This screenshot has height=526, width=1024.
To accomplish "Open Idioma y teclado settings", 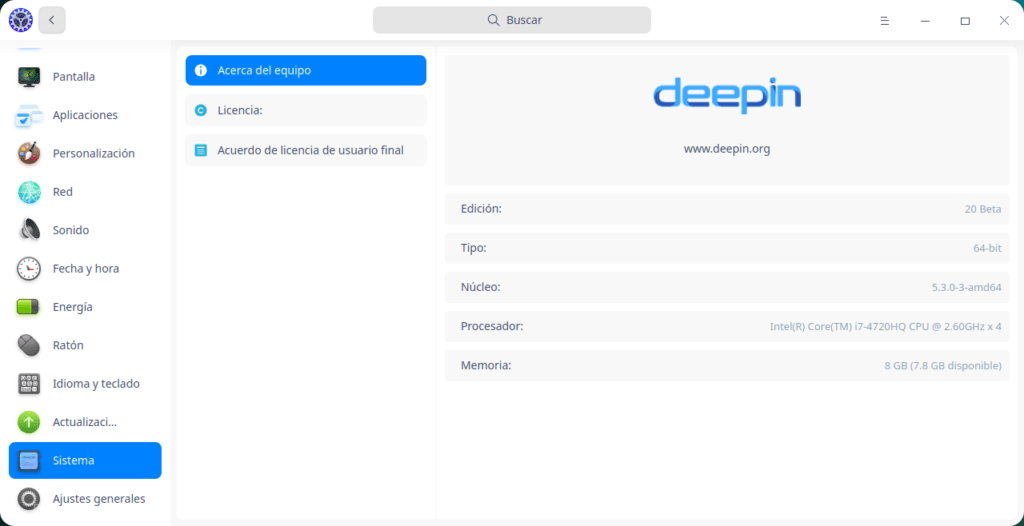I will coord(85,384).
